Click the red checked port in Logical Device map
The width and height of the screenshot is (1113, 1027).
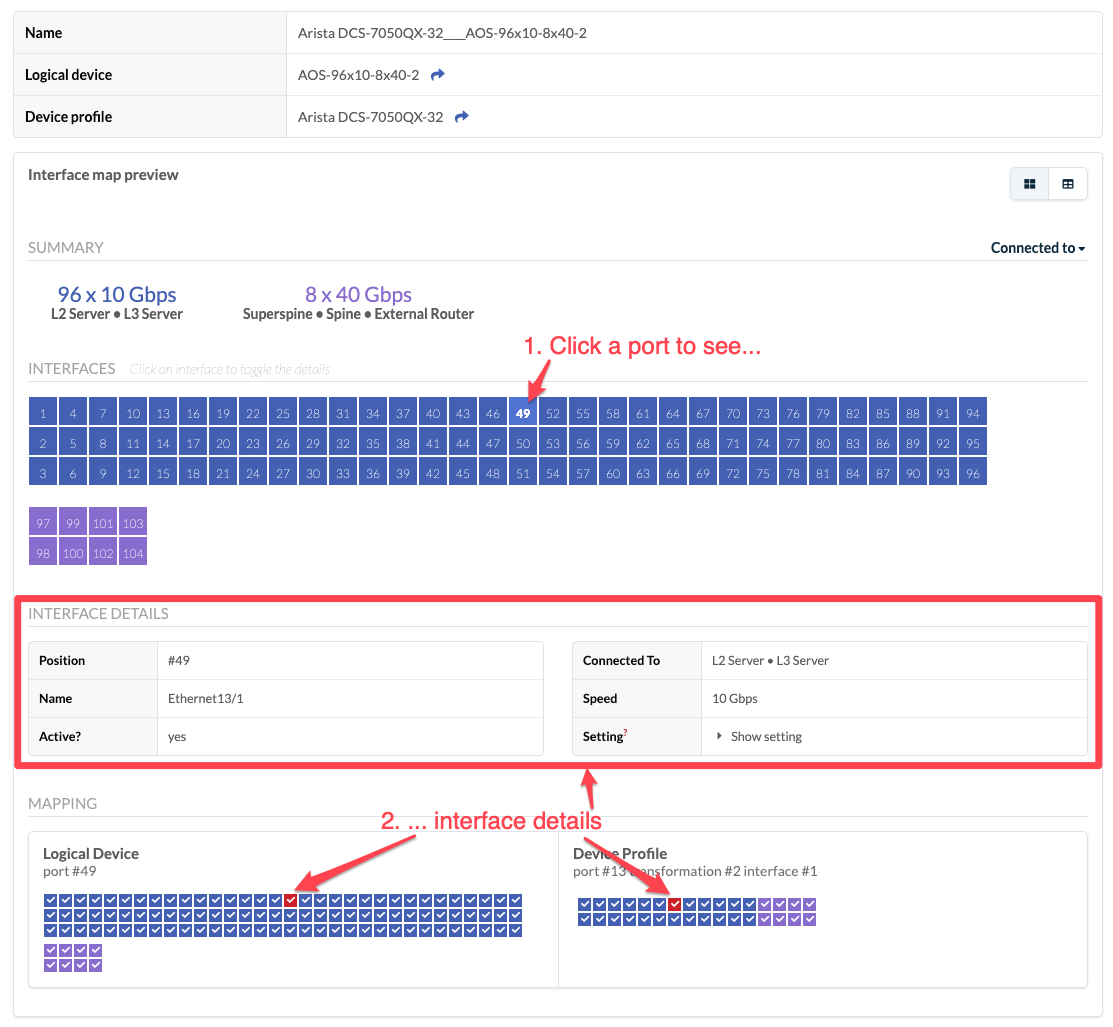tap(290, 901)
